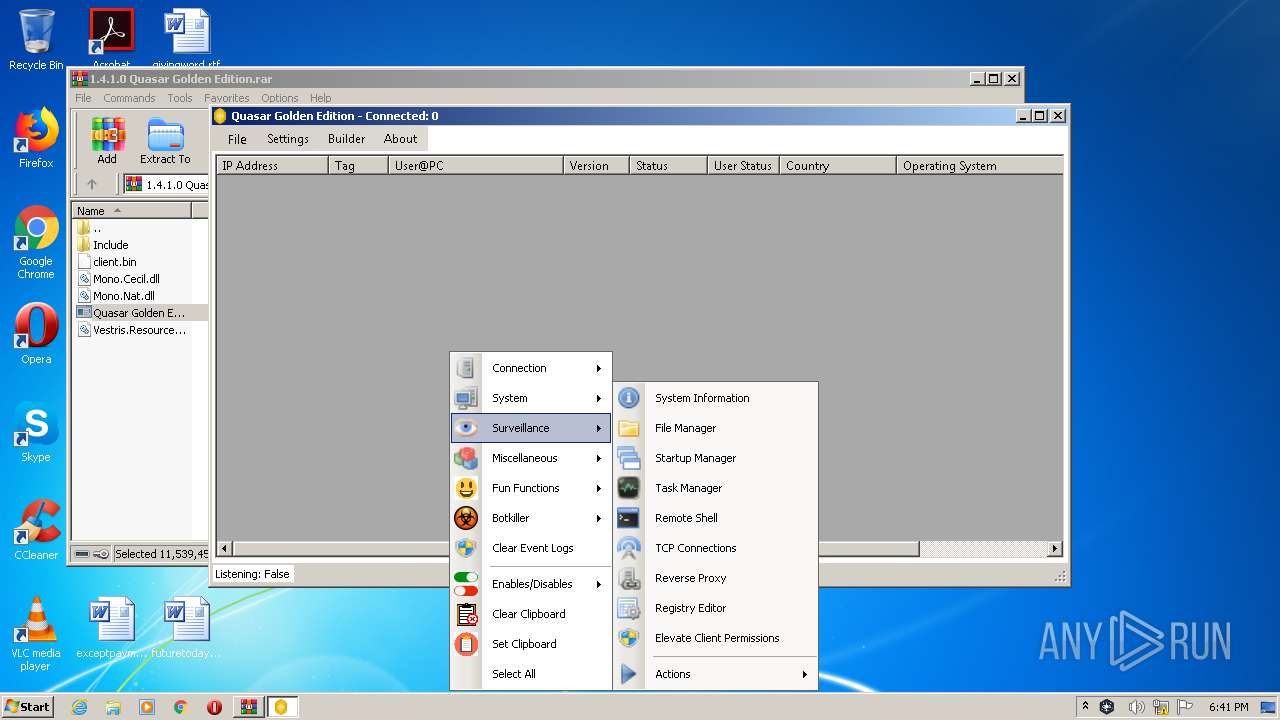Sort by IP Address column header
This screenshot has width=1280, height=720.
tap(272, 166)
